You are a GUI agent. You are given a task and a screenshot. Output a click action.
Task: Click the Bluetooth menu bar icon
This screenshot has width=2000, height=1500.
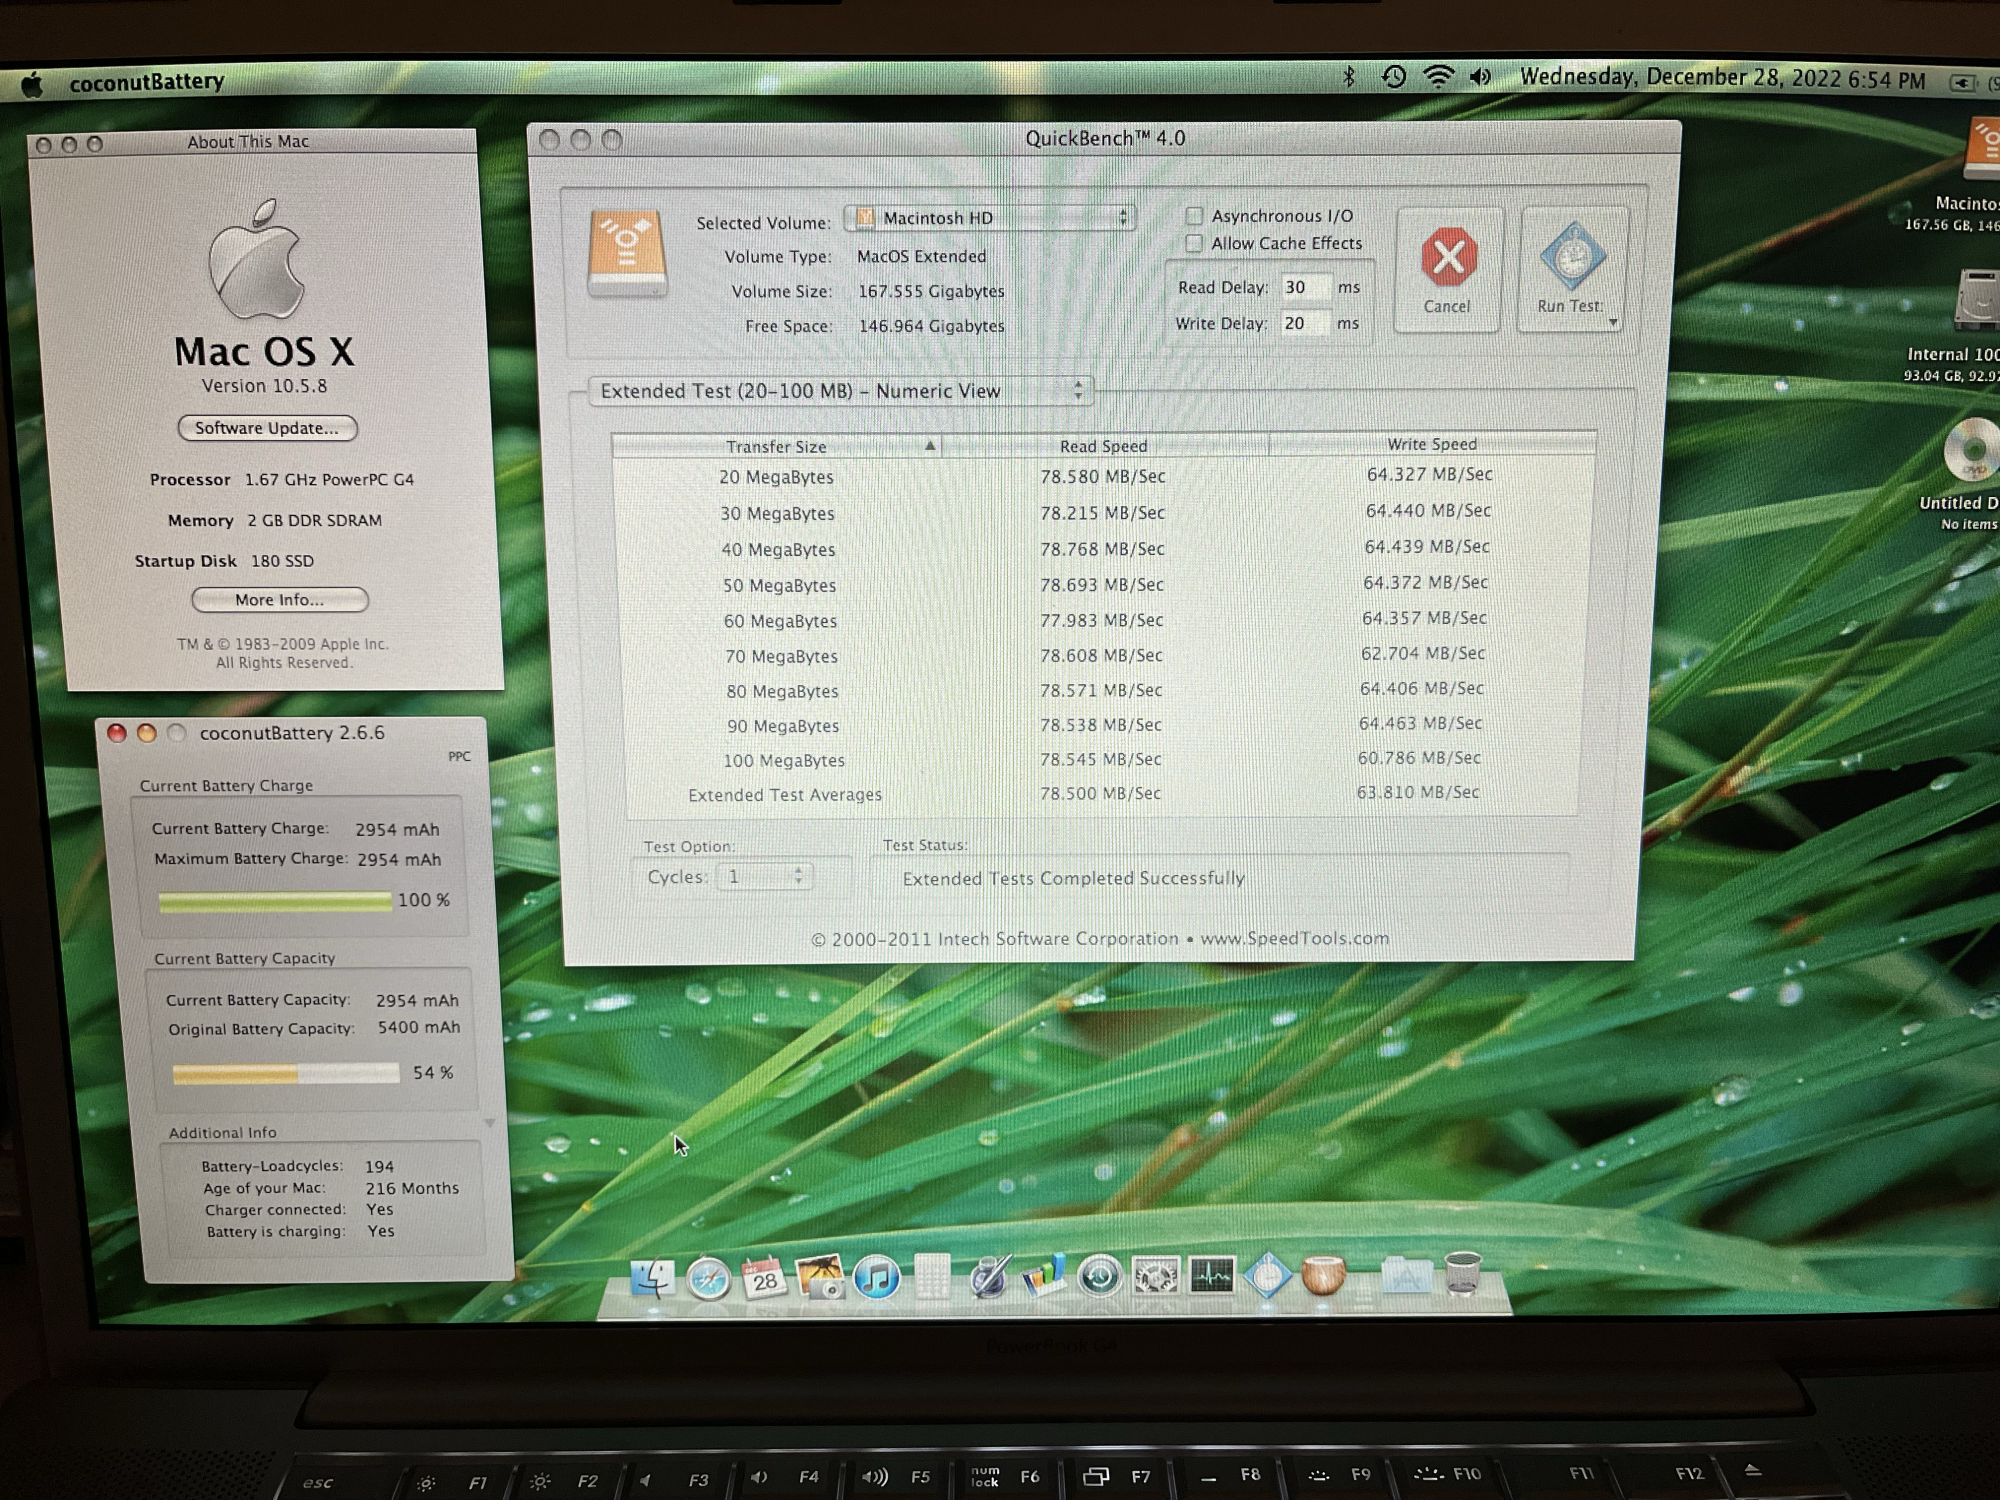coord(1349,77)
